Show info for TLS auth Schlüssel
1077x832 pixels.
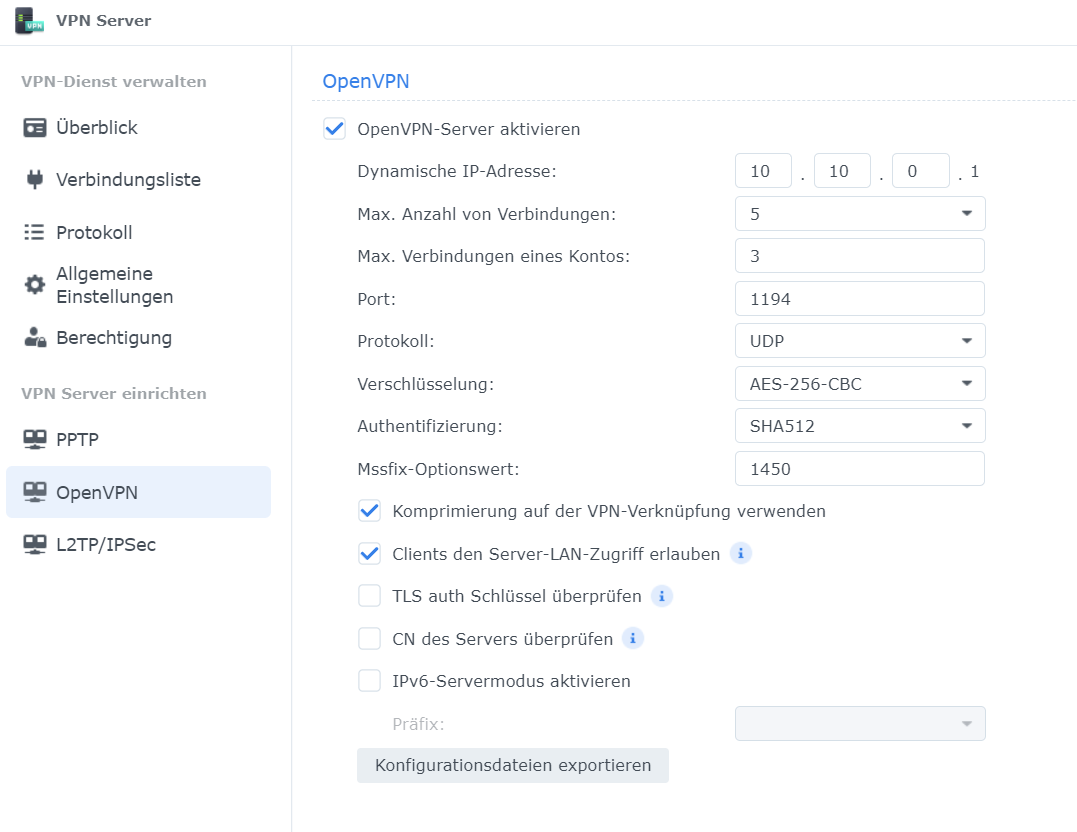coord(661,597)
